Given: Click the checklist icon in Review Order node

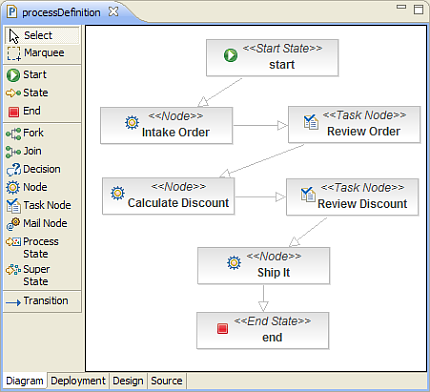Looking at the screenshot, I should 311,122.
